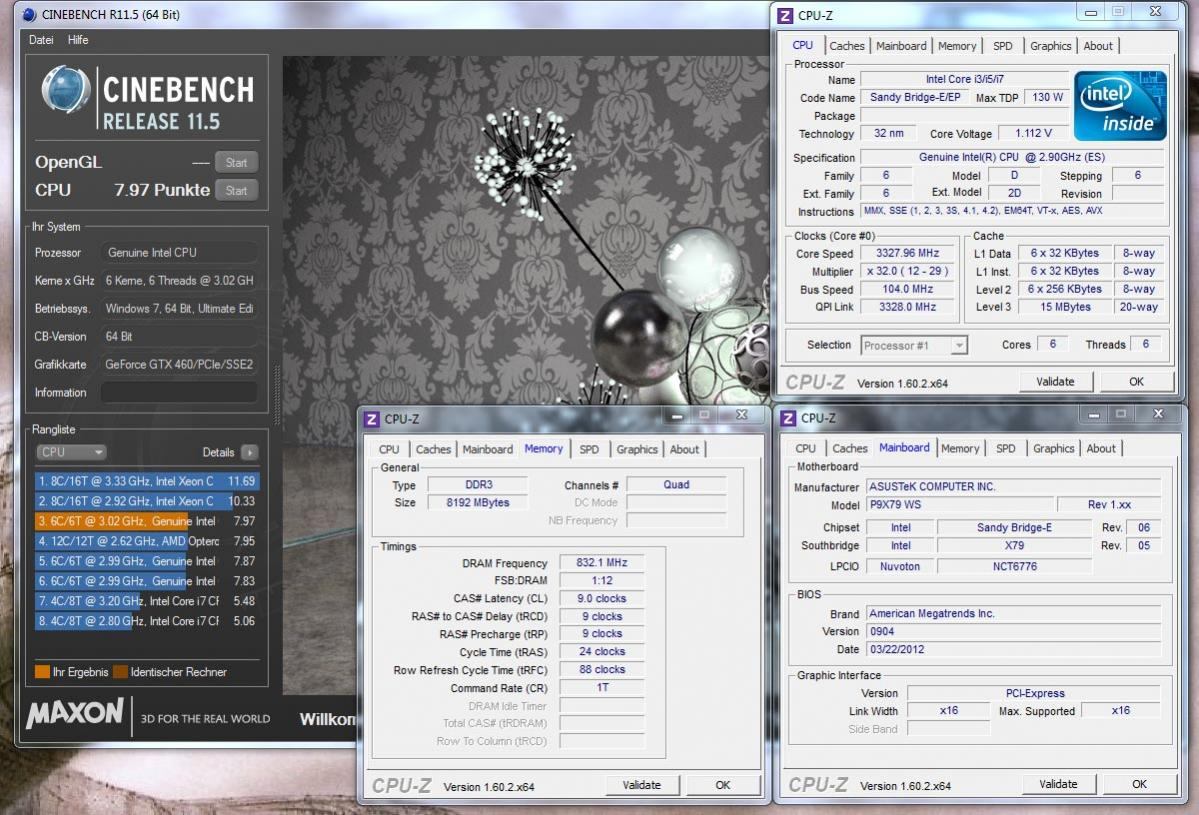The height and width of the screenshot is (815, 1199).
Task: Select highlighted ranking row 6C/6T @ 3.02 GHz
Action: point(147,521)
